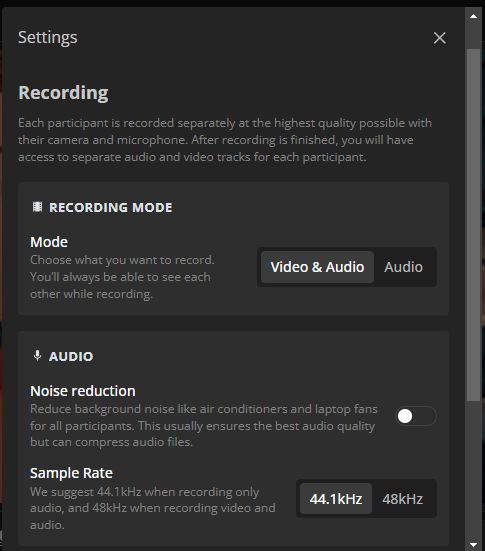485x551 pixels.
Task: Close the Settings dialog with X
Action: coord(439,38)
